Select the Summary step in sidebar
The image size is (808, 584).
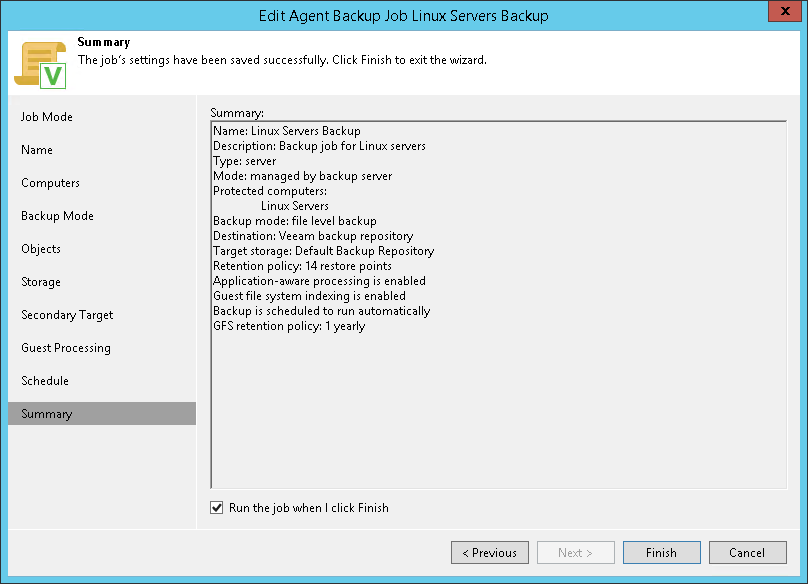pos(47,414)
